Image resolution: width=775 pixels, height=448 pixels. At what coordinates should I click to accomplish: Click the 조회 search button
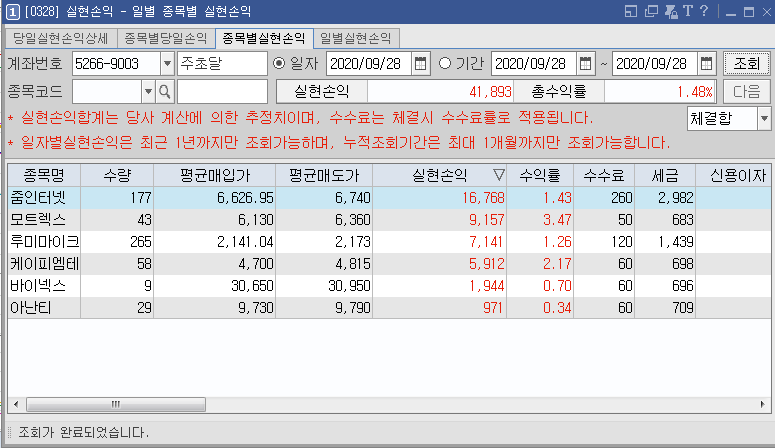pos(746,64)
